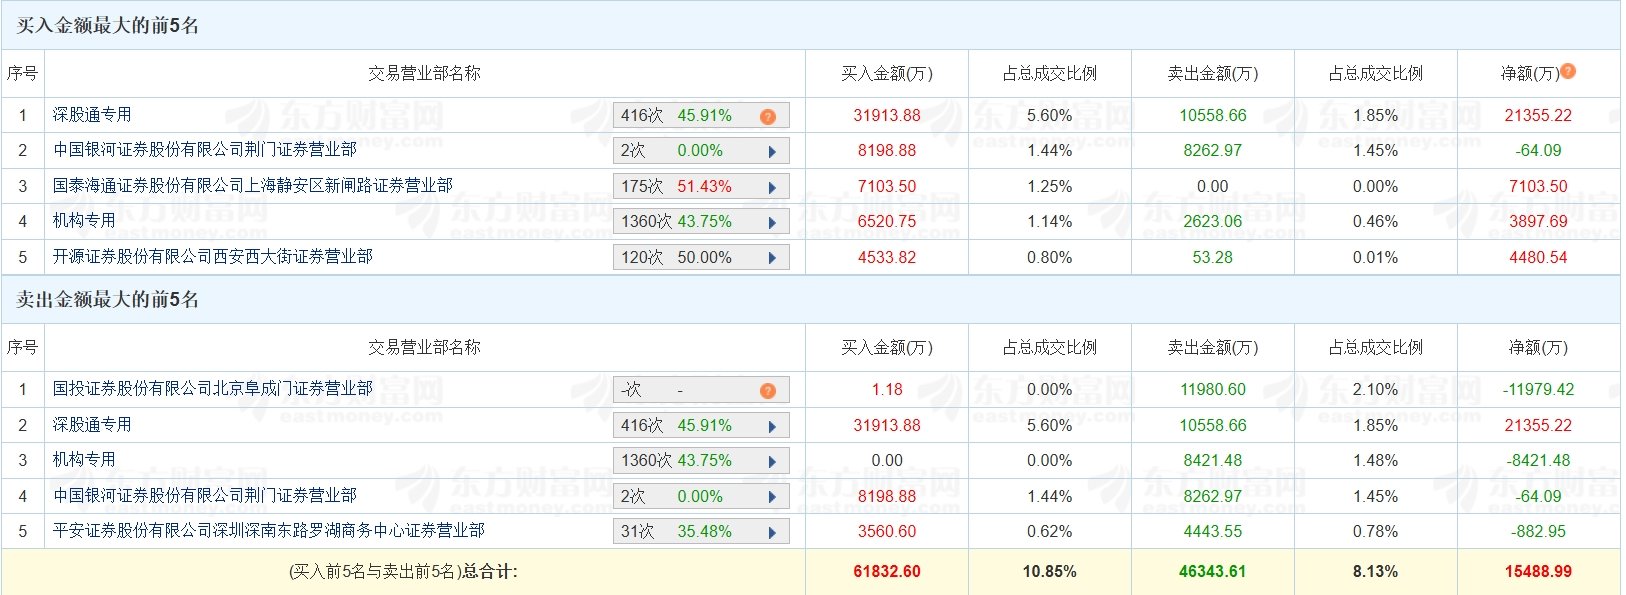Open 国泰海通证券上海静安区新闸路证券营业部 link
1626x595 pixels.
252,186
